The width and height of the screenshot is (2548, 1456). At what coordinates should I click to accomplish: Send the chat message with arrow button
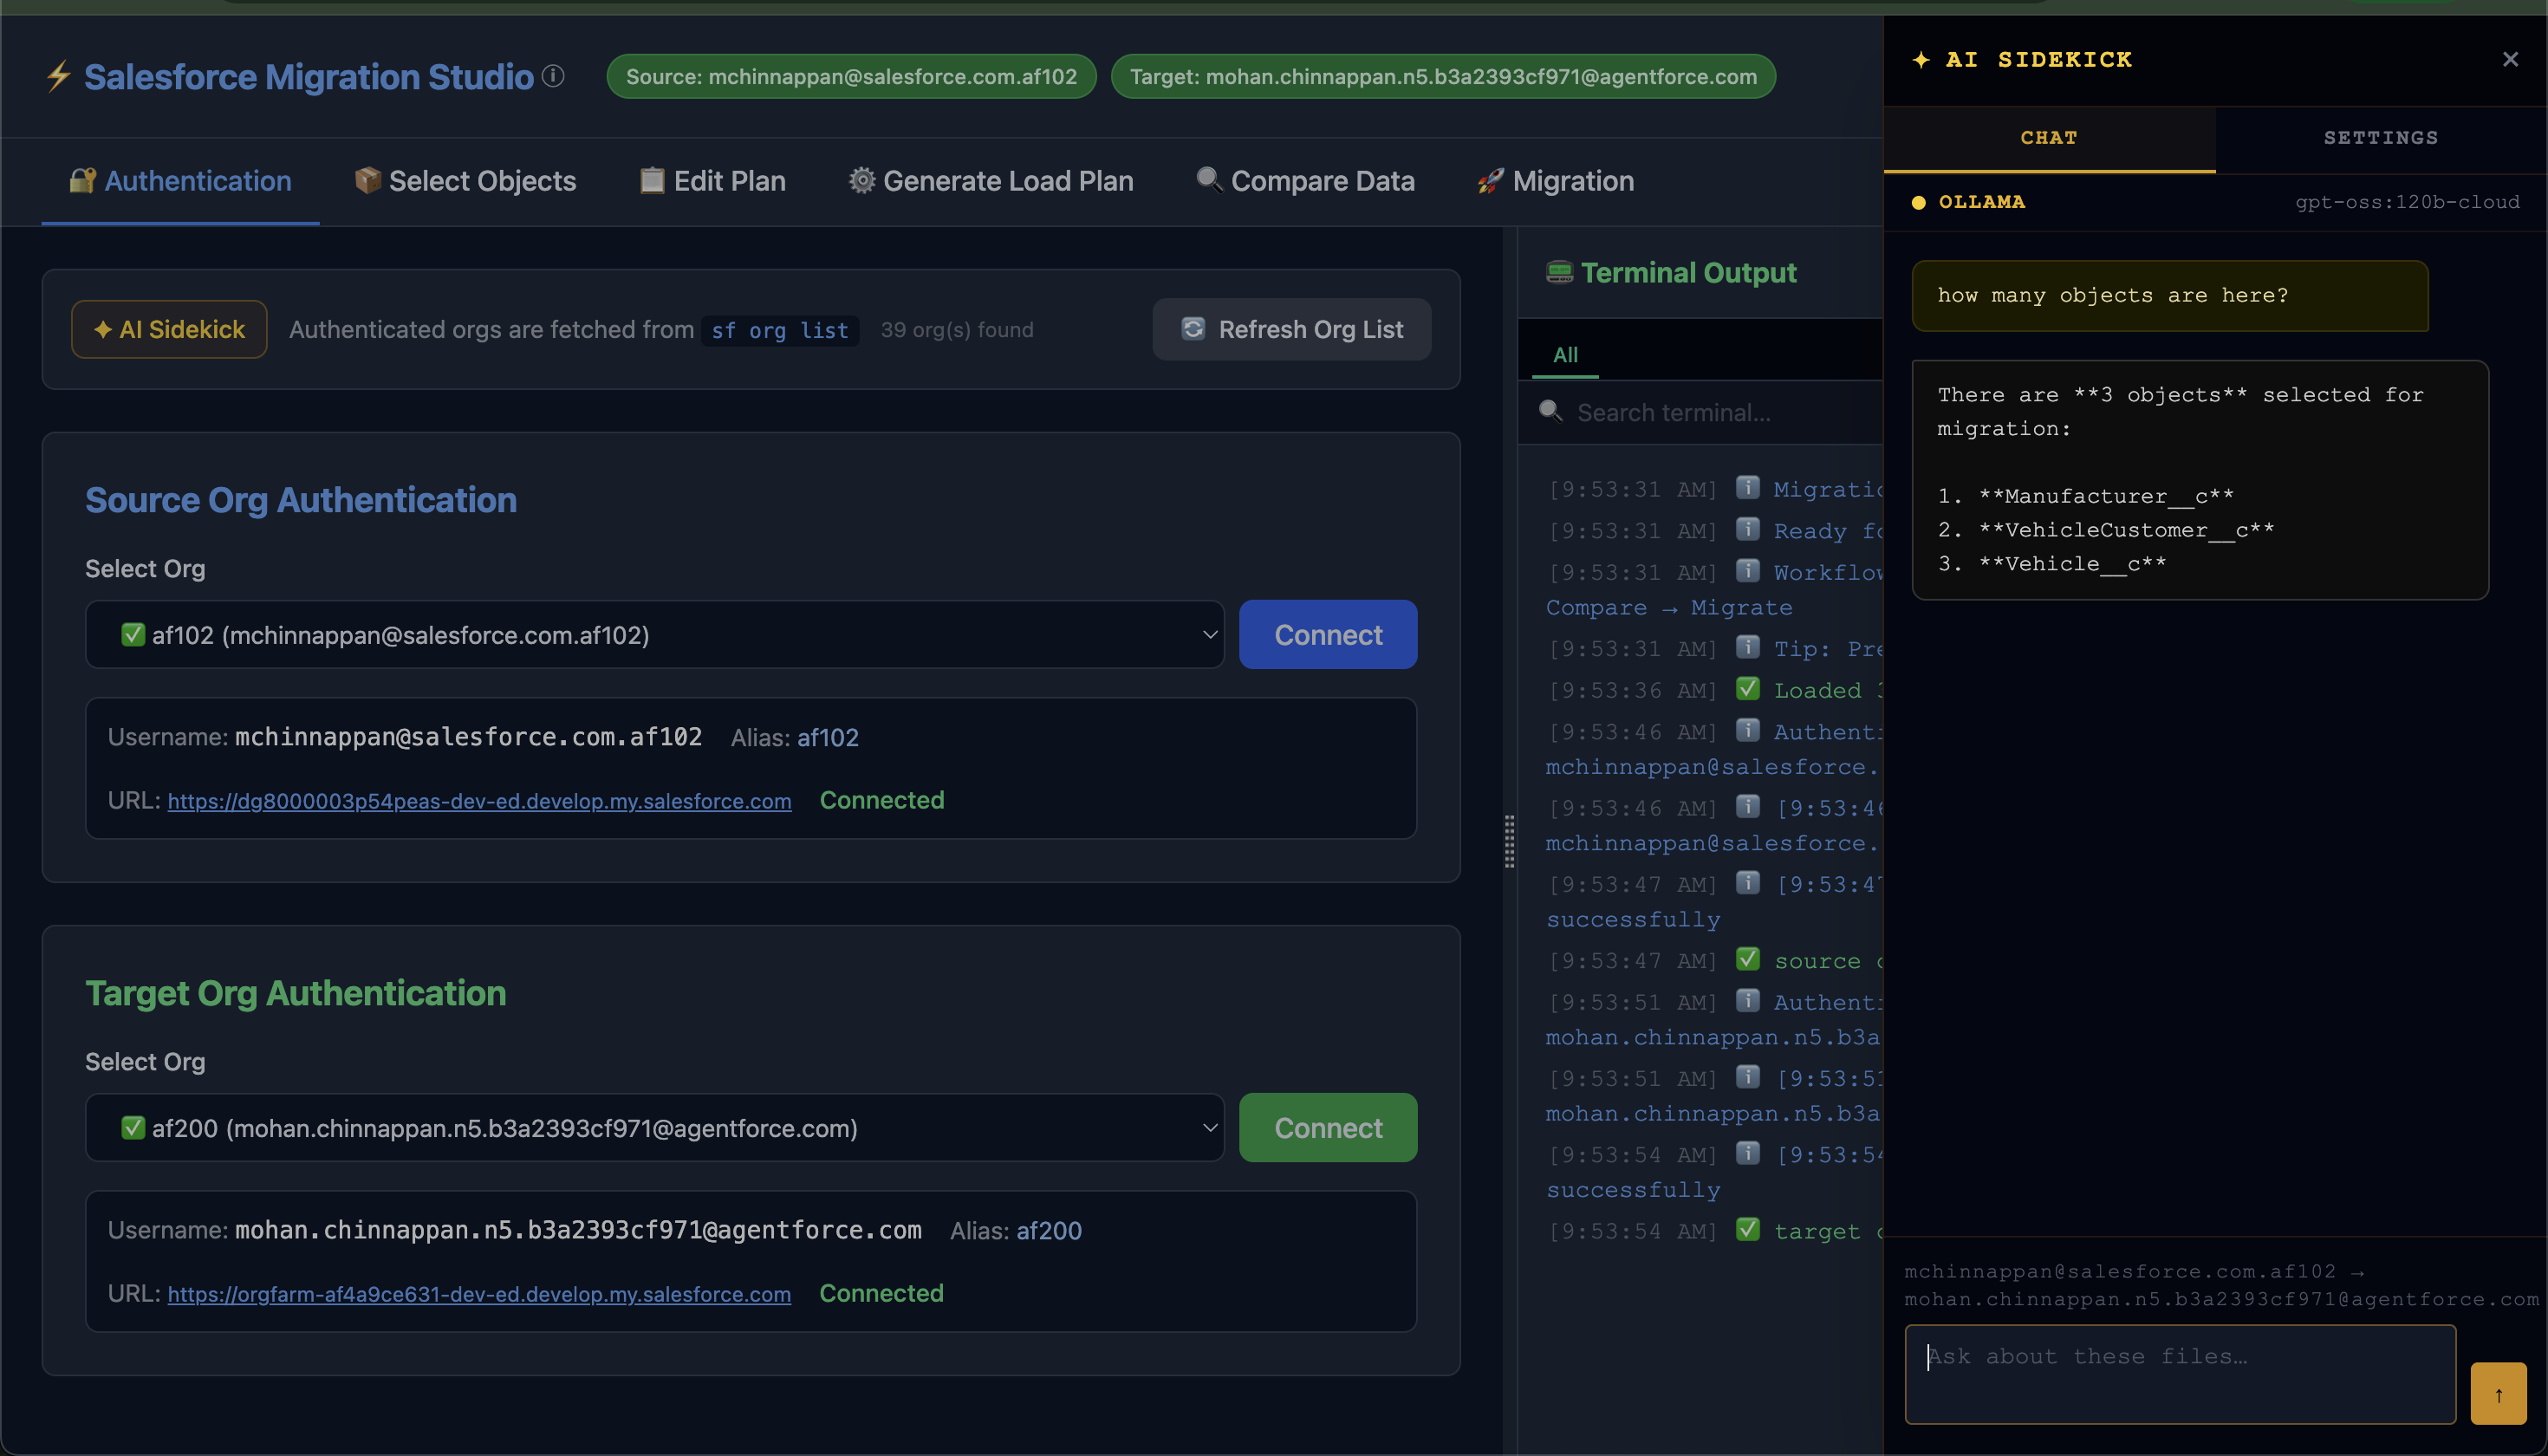[x=2498, y=1393]
